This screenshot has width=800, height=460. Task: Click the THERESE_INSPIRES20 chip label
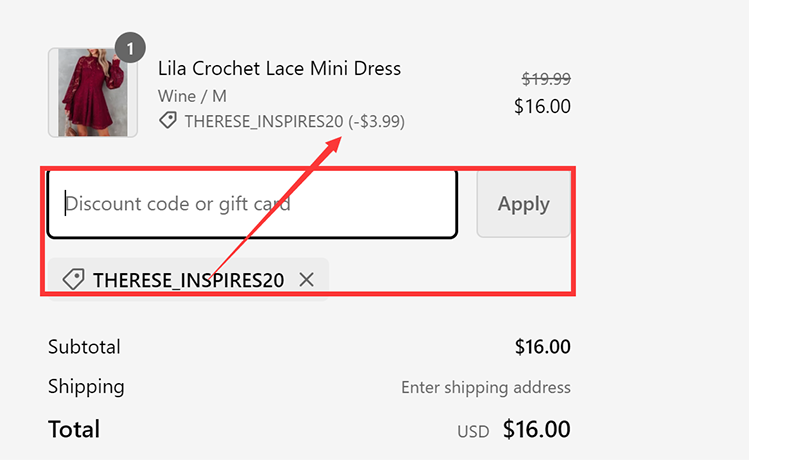[188, 280]
